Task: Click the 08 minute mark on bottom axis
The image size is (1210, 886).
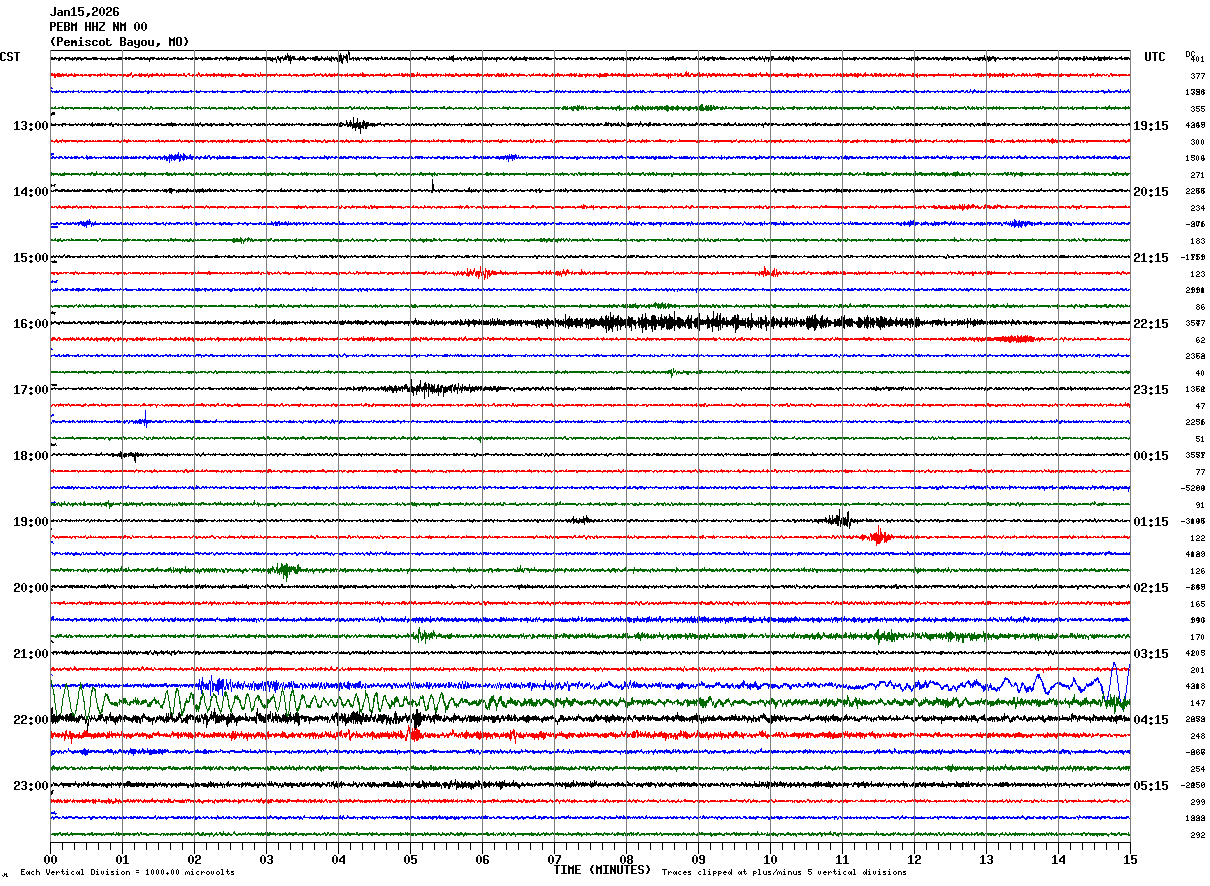Action: point(627,859)
